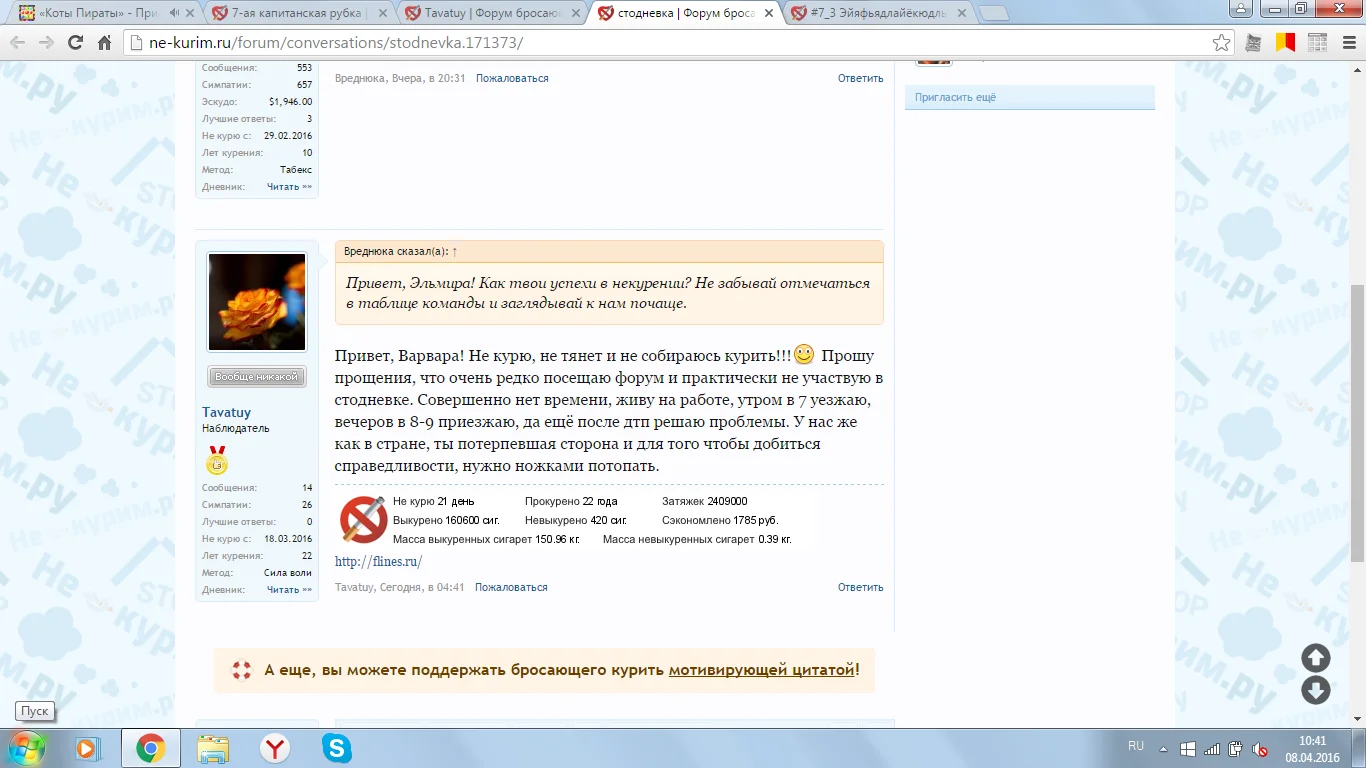The height and width of the screenshot is (768, 1366).
Task: Close the «7-ая капитанская рубка» tab
Action: [381, 13]
